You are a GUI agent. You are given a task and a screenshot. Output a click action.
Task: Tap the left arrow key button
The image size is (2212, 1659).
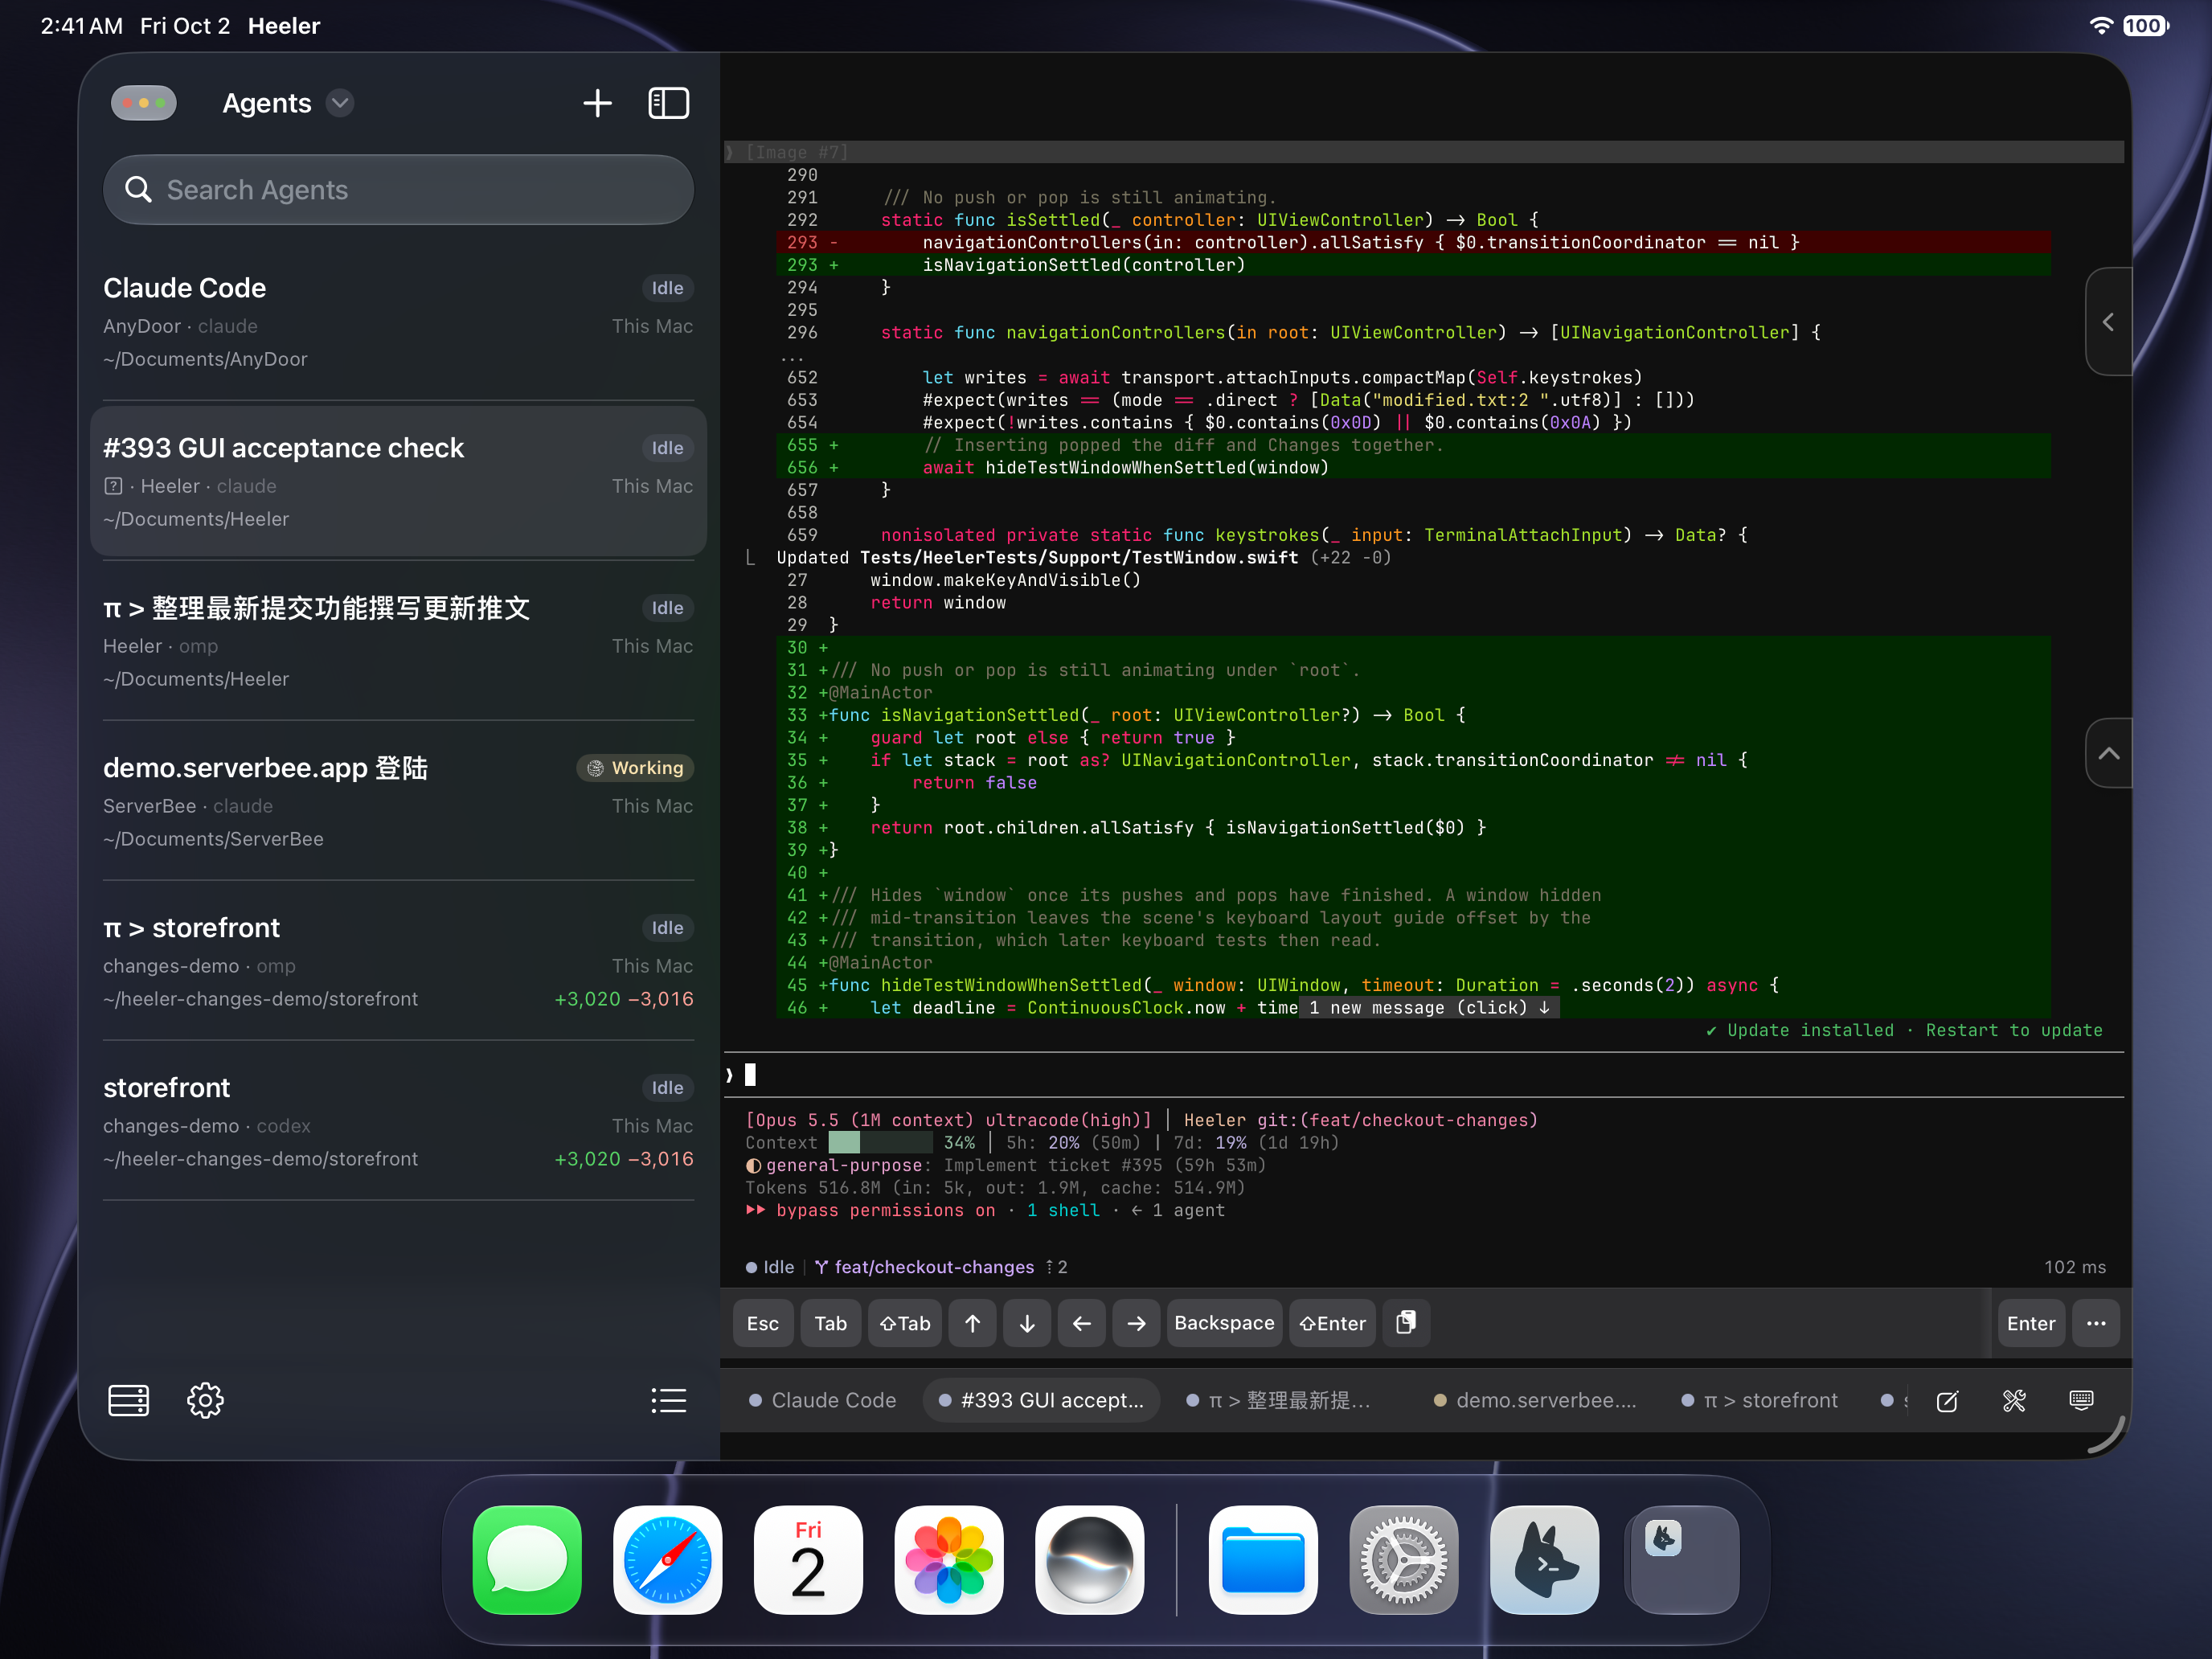point(1082,1323)
